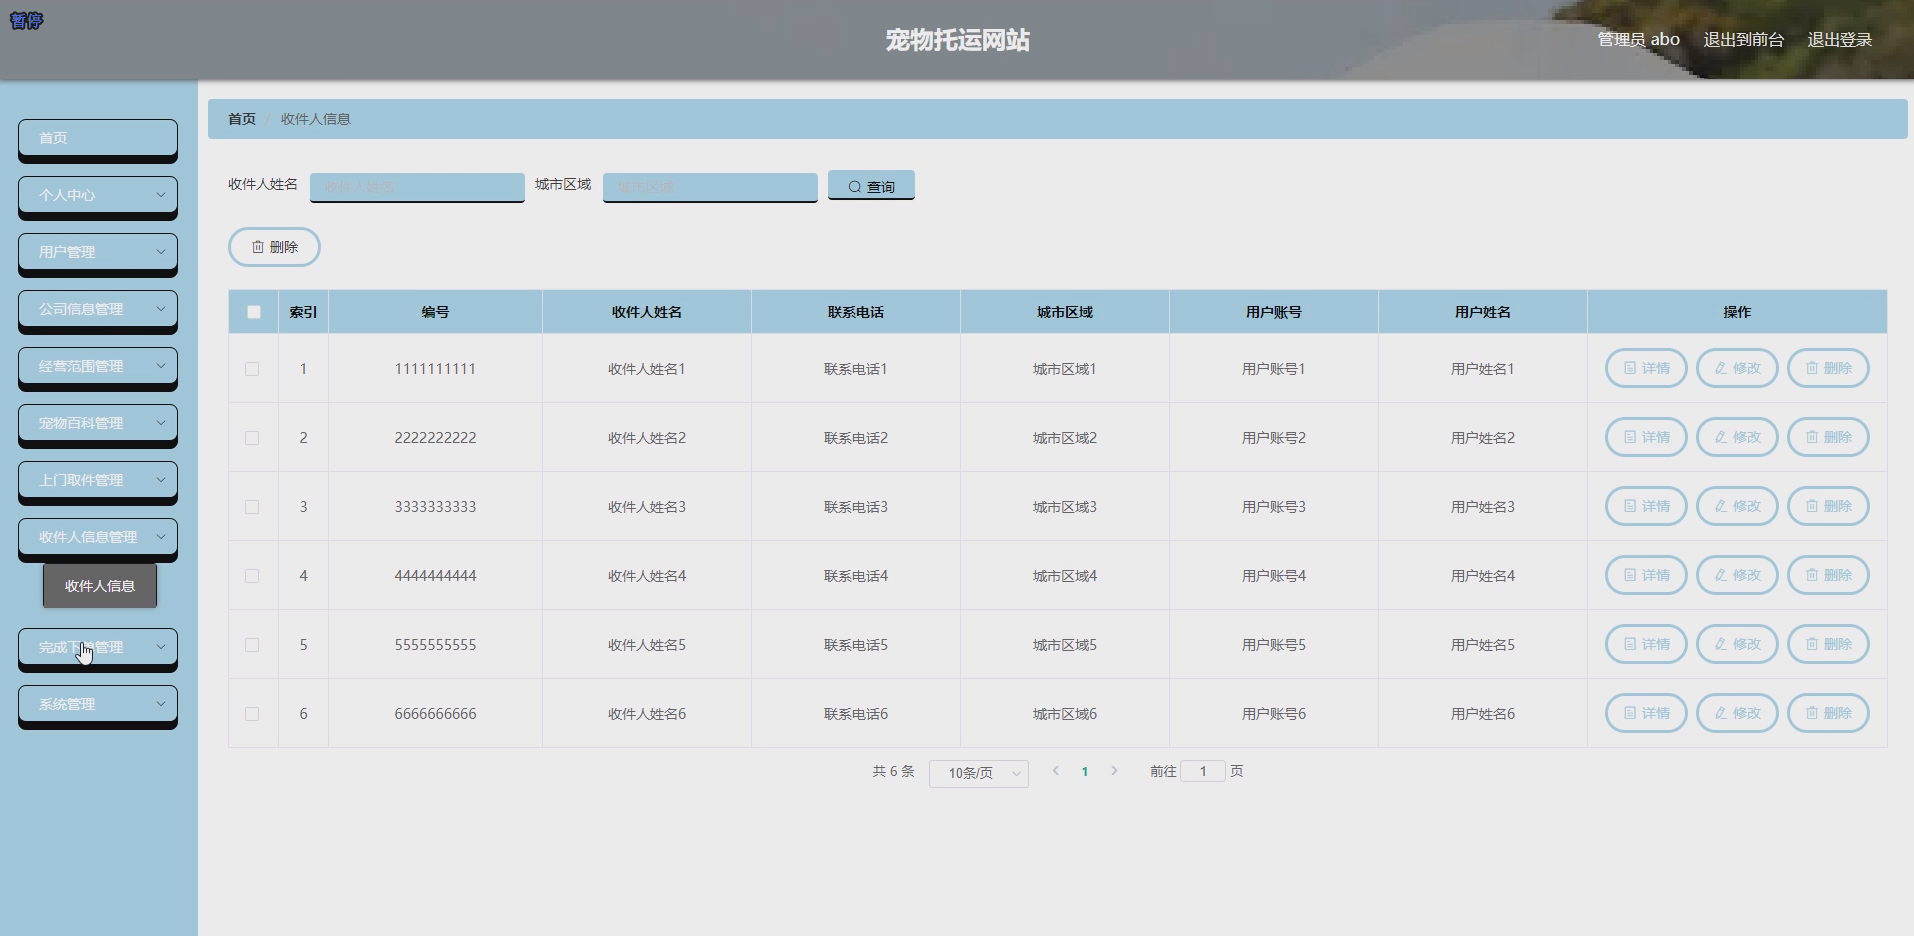Image resolution: width=1914 pixels, height=936 pixels.
Task: Select the checkbox for row 3
Action: click(x=252, y=507)
